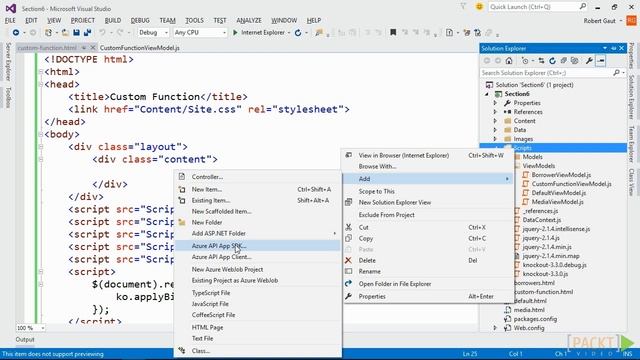The image size is (640, 360).
Task: Click the Quick Launch search icon
Action: point(583,7)
